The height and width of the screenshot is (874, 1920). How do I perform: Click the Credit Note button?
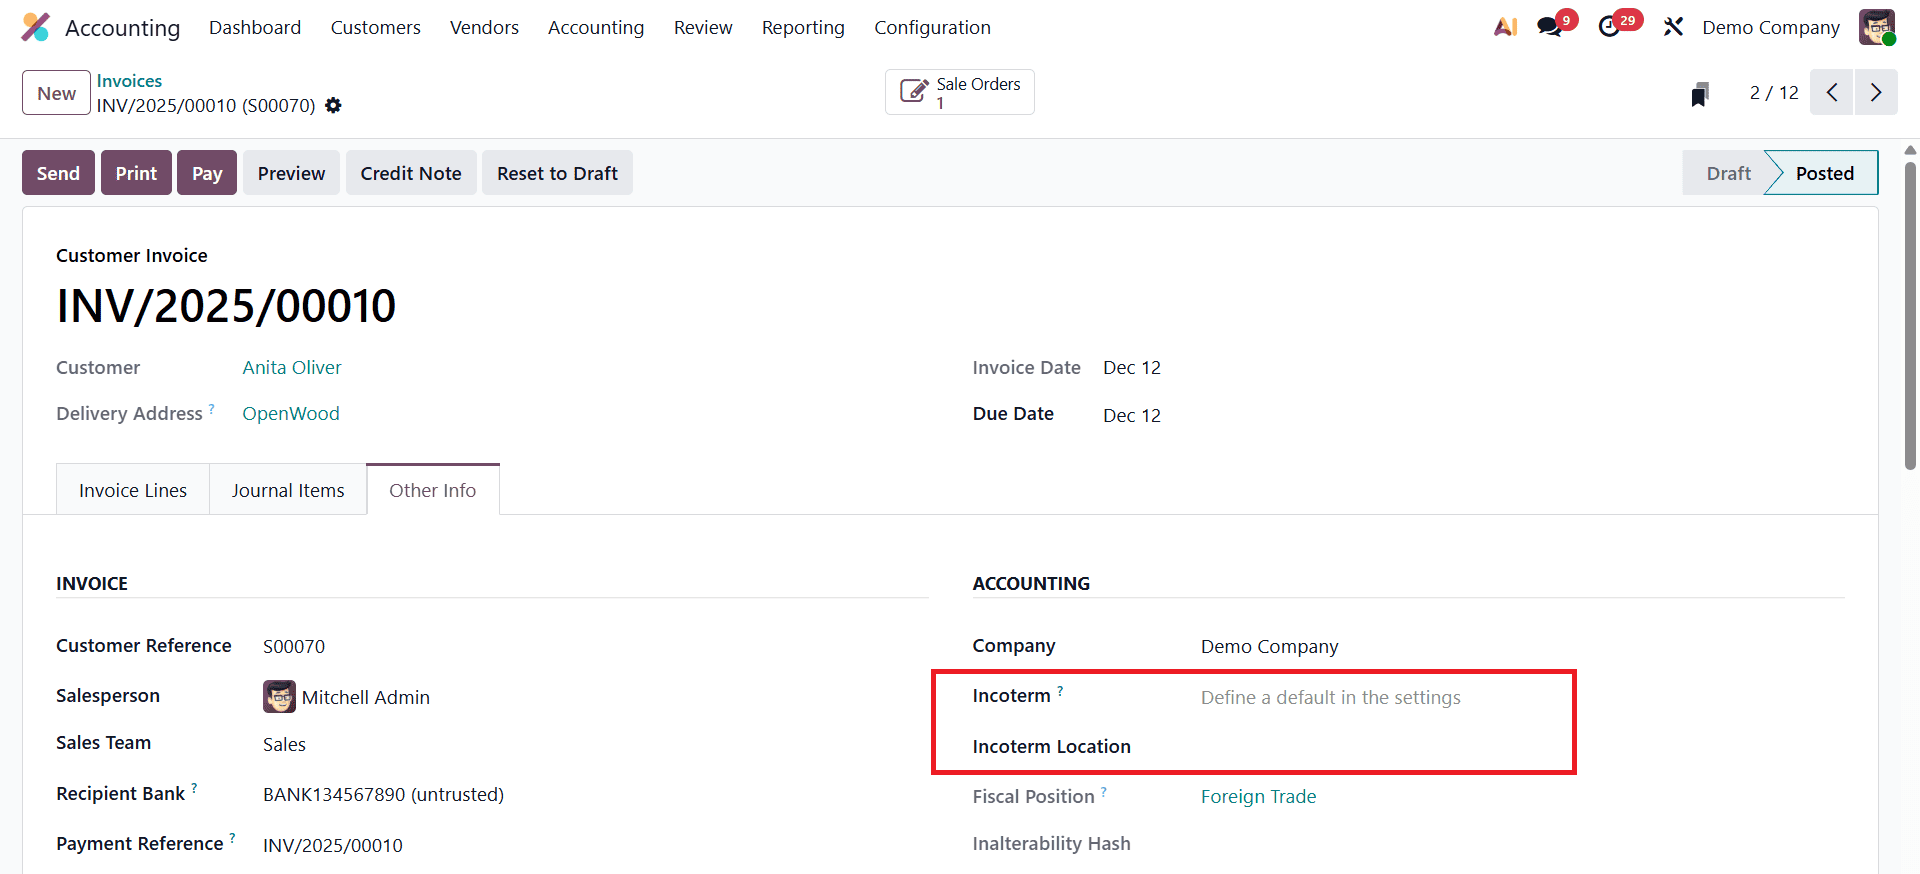411,173
